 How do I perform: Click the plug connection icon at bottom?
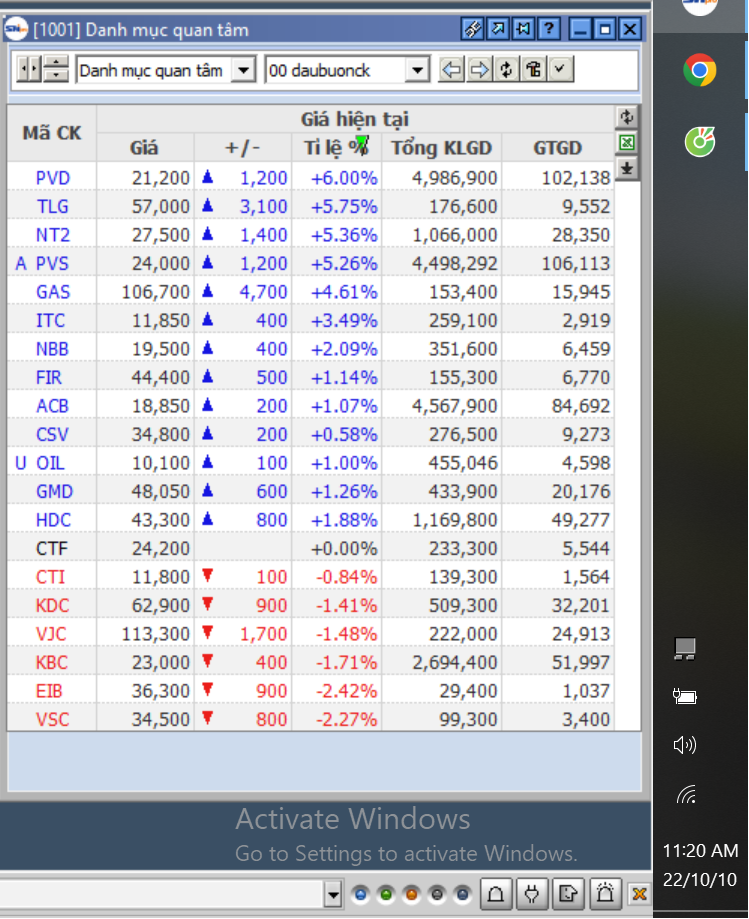[532, 894]
